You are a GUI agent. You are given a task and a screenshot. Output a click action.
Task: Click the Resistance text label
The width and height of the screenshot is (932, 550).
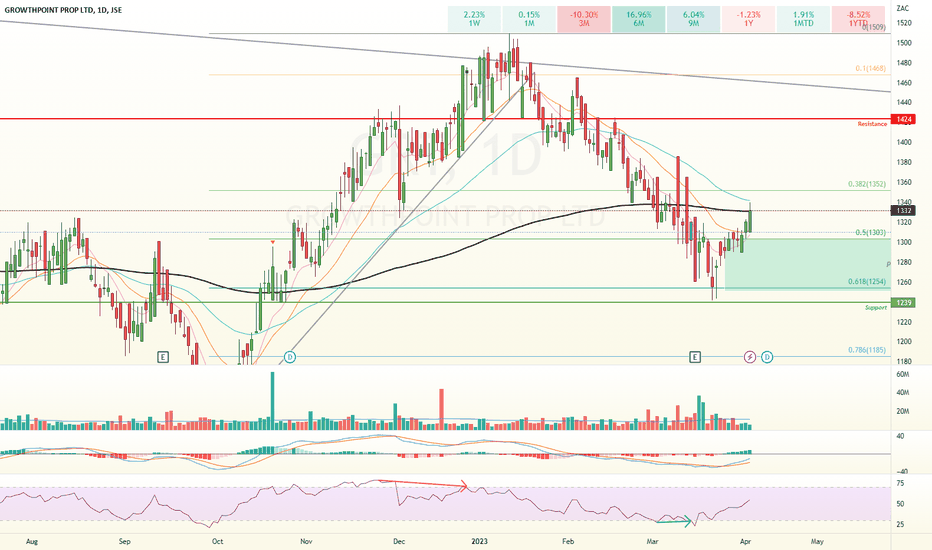point(872,124)
